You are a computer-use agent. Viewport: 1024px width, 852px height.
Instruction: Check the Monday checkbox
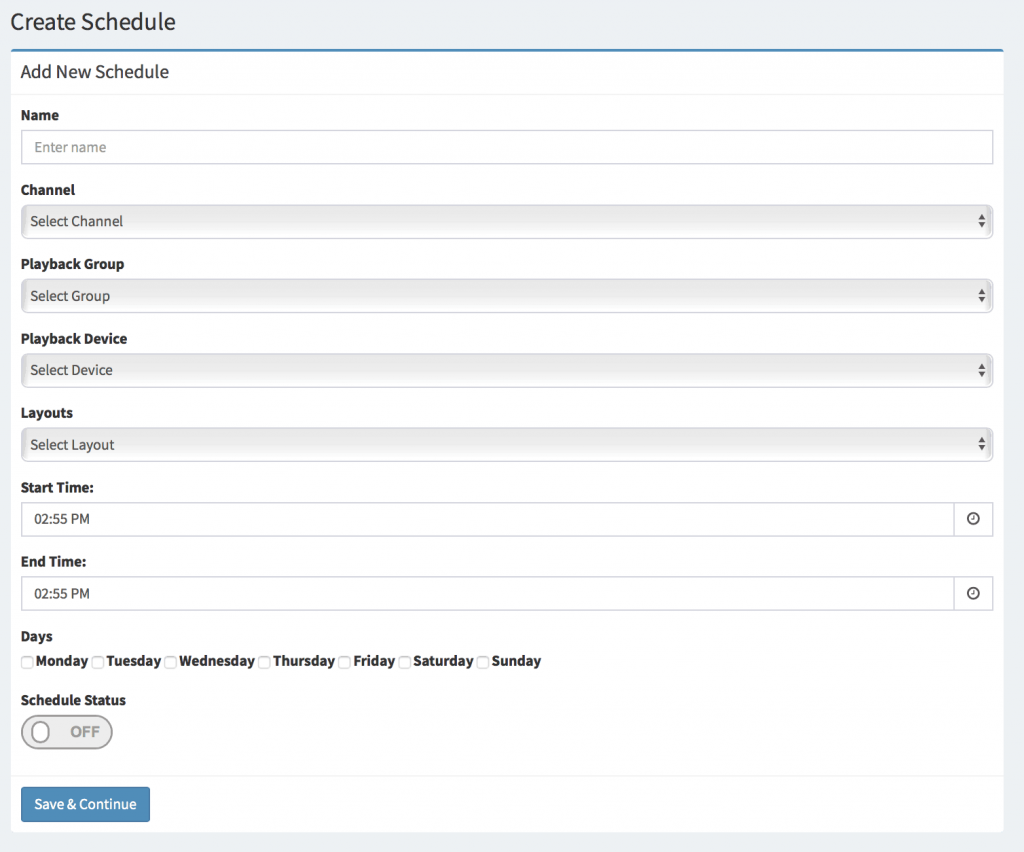(x=27, y=662)
